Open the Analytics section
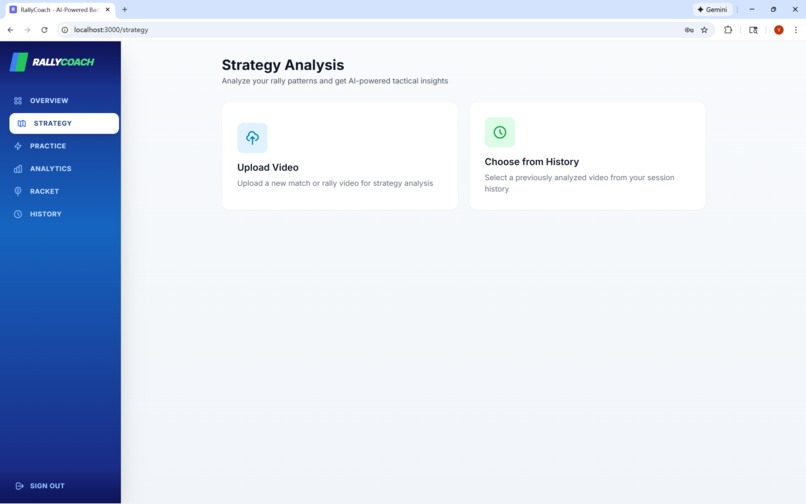The width and height of the screenshot is (806, 504). [64, 169]
